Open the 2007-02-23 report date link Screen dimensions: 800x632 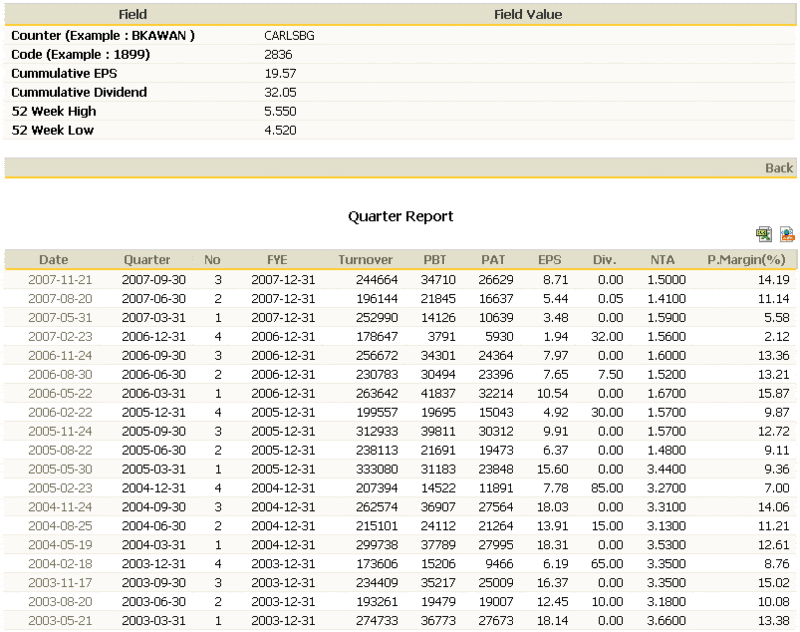[60, 337]
